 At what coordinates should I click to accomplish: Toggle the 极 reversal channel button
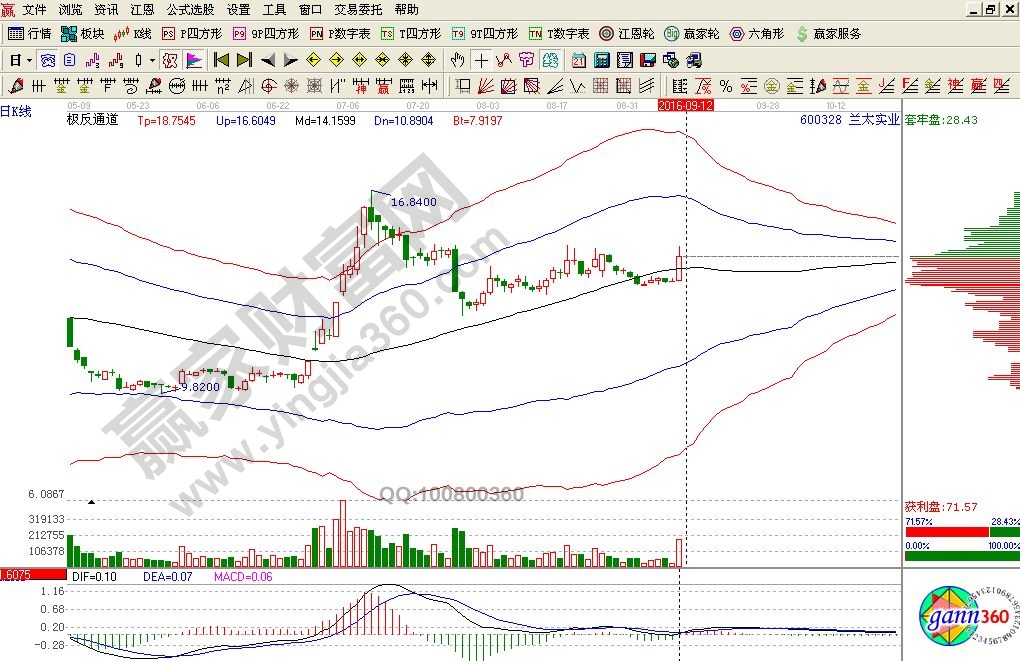[169, 59]
